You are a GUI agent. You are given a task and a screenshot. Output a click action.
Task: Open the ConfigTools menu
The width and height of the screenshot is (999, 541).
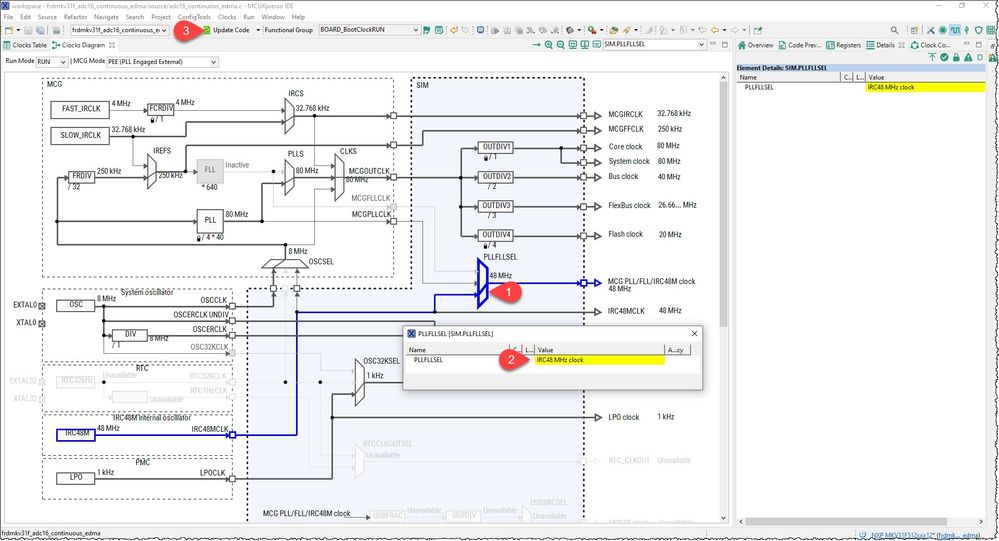pyautogui.click(x=194, y=17)
